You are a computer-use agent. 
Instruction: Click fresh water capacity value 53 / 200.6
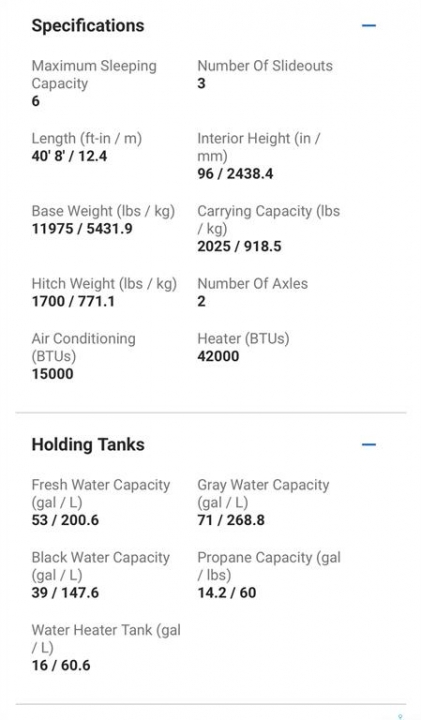coord(65,520)
